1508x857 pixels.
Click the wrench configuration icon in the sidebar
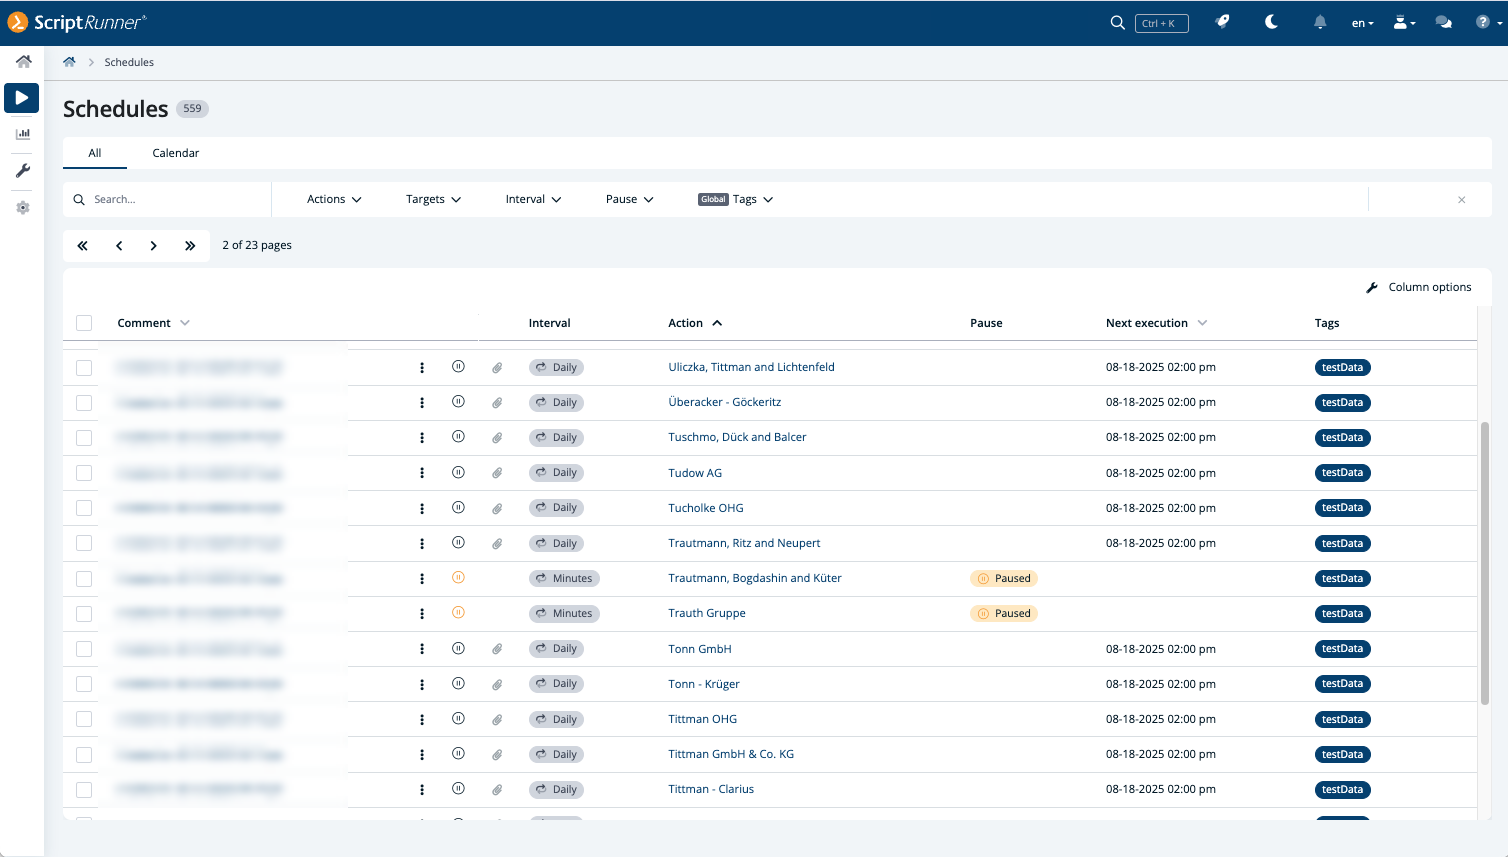(22, 171)
